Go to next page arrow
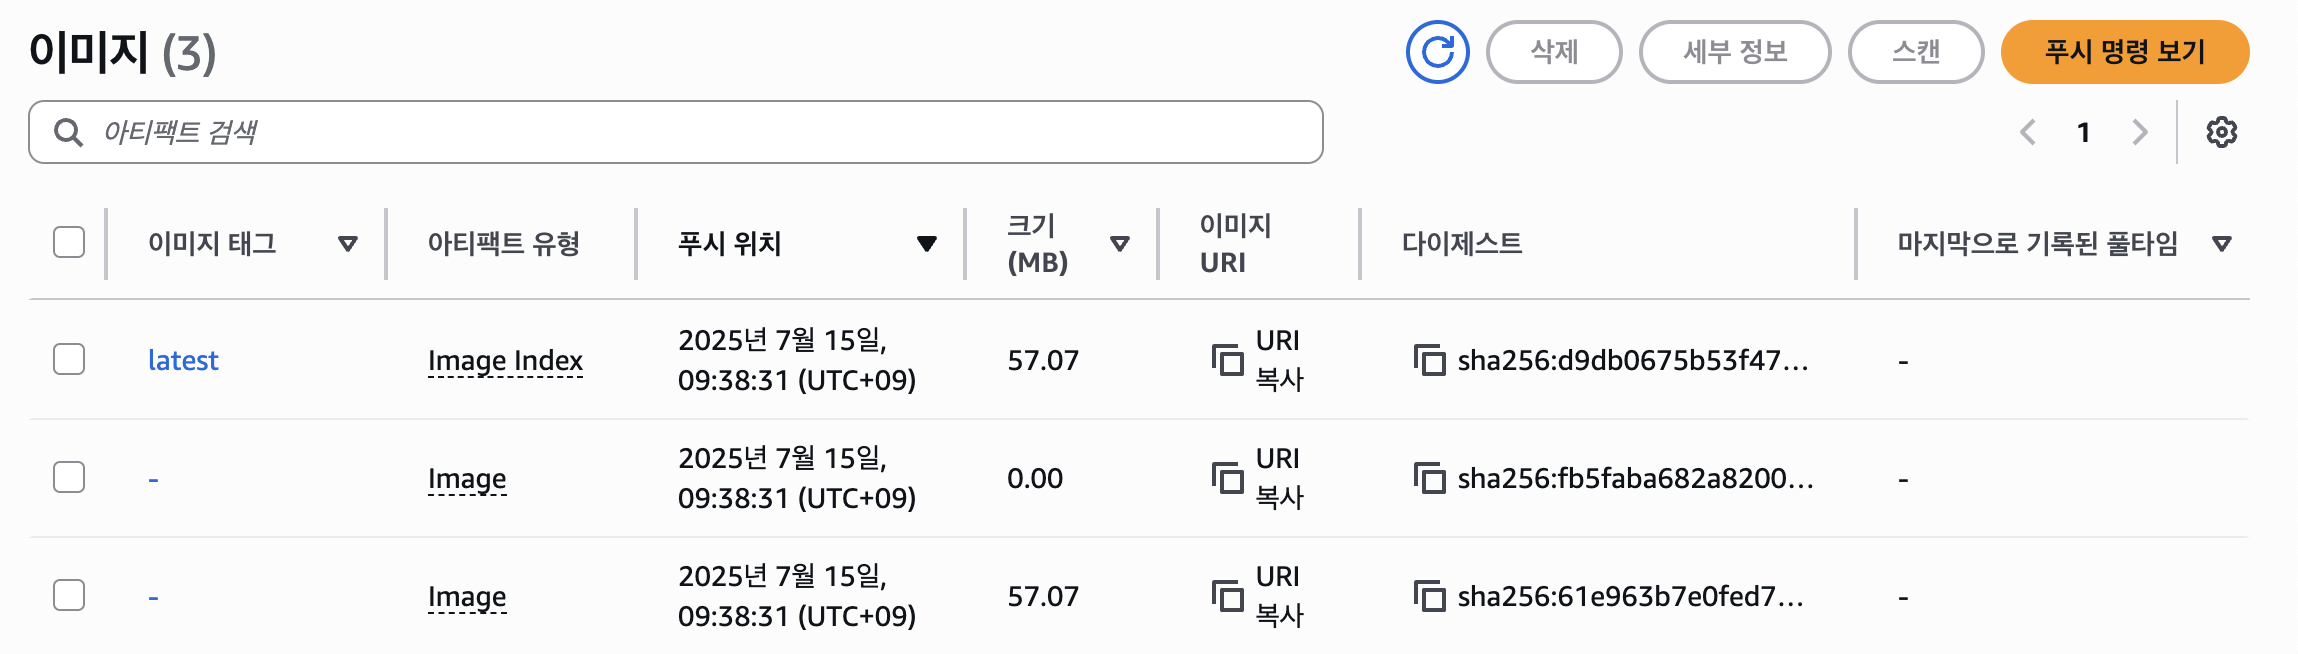This screenshot has height=654, width=2298. [x=2139, y=132]
